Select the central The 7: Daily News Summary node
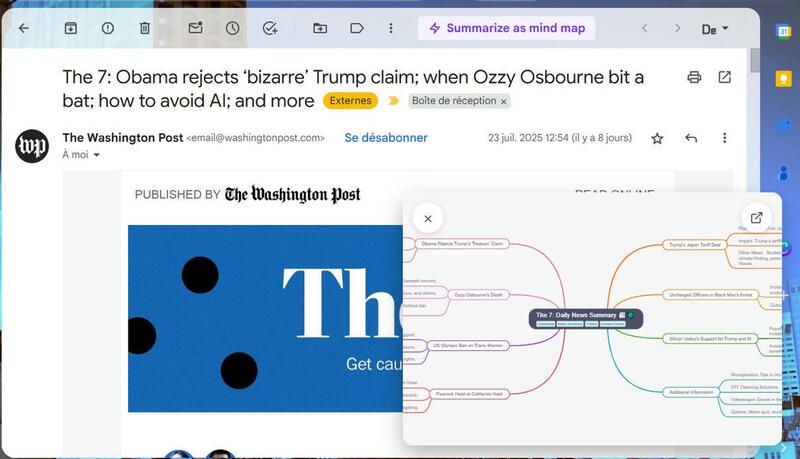 pos(586,318)
